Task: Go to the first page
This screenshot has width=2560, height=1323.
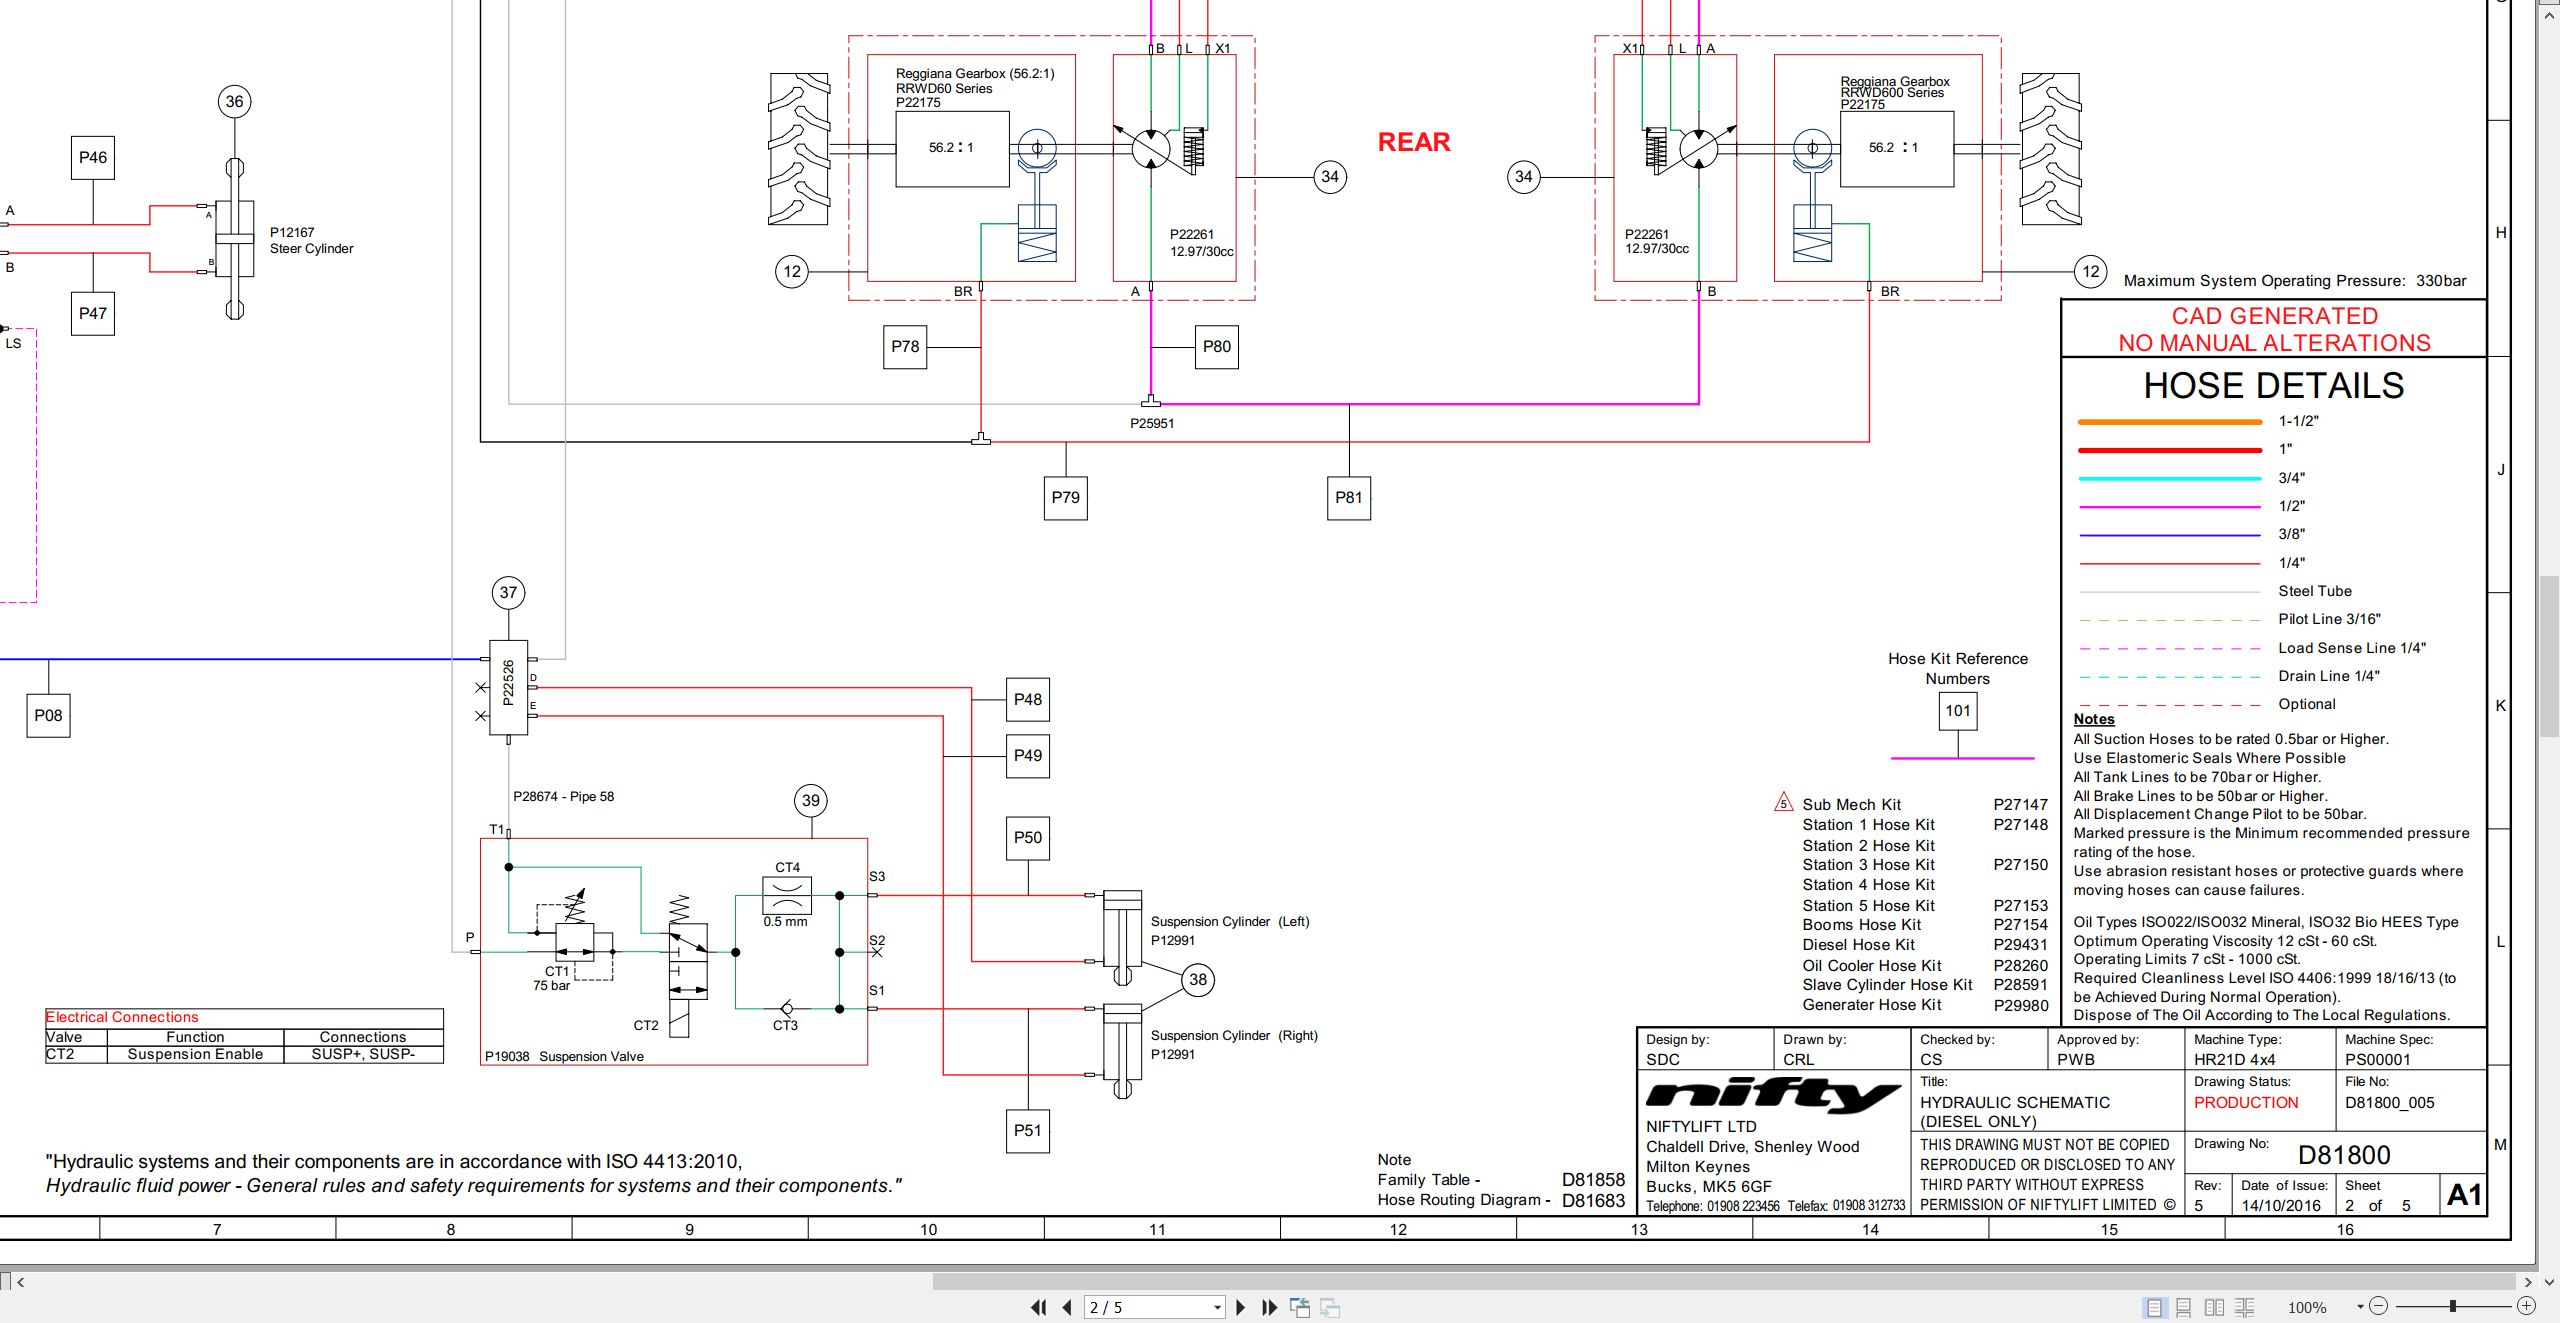Action: click(x=1039, y=1307)
